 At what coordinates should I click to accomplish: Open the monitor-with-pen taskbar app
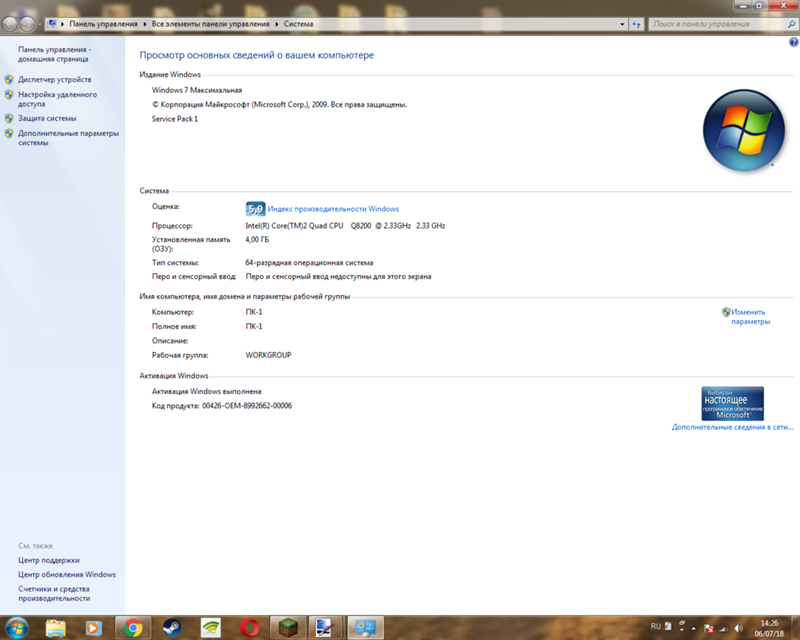coord(324,628)
